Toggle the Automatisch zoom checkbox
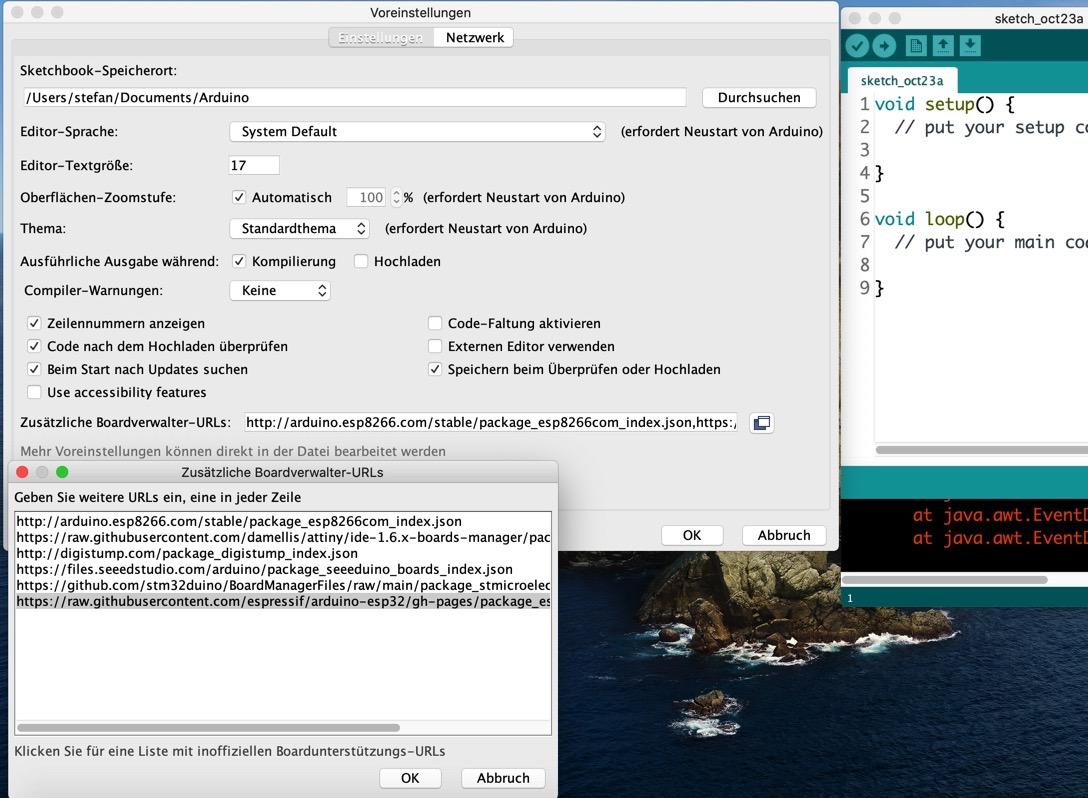Image resolution: width=1088 pixels, height=798 pixels. (239, 198)
